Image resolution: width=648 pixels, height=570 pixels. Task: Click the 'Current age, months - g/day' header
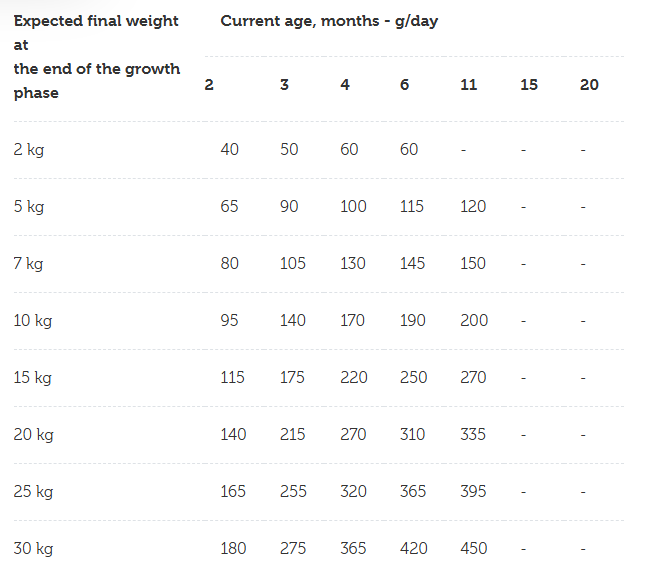(329, 21)
